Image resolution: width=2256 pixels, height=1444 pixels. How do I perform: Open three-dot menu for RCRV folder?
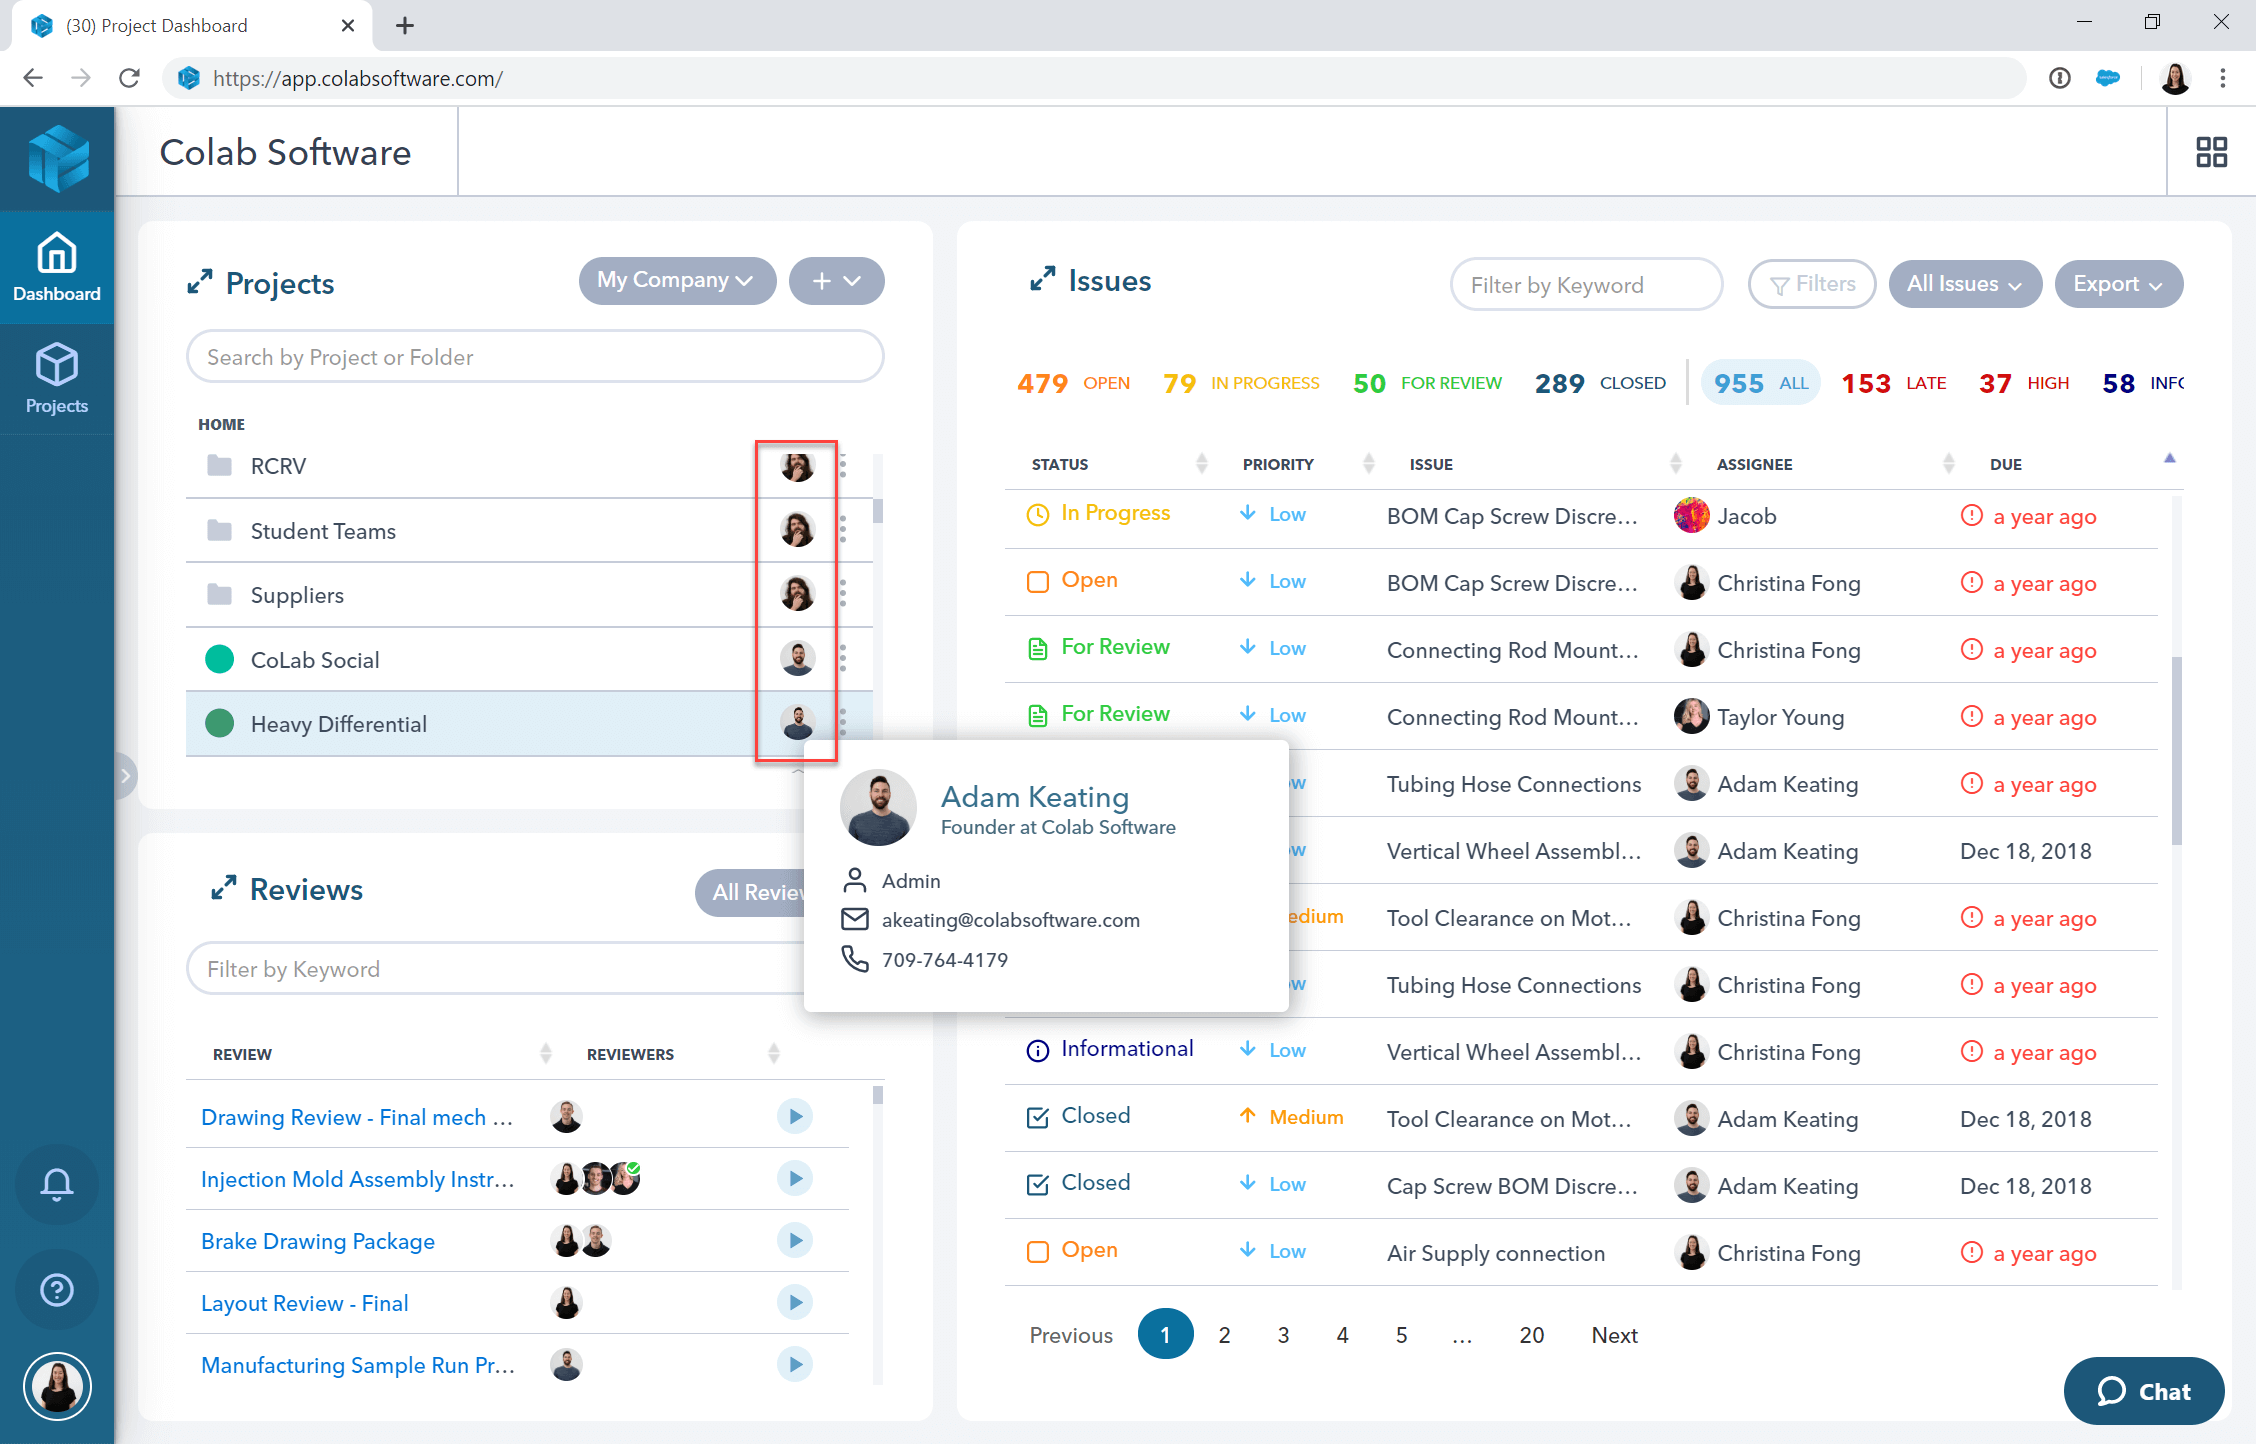point(843,466)
